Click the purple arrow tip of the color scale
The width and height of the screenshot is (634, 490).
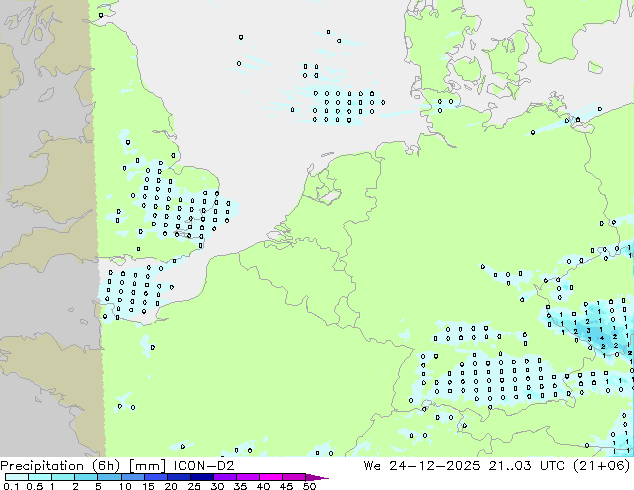click(317, 477)
